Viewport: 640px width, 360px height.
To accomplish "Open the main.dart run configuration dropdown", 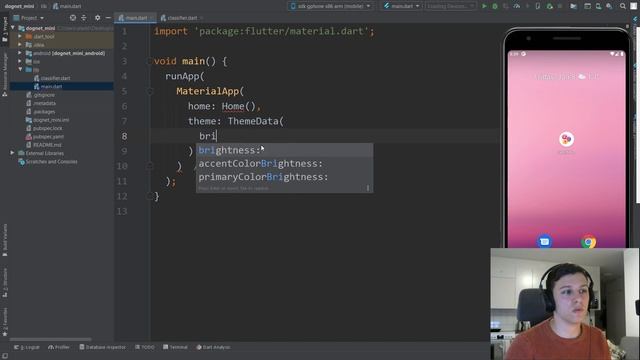I will point(402,6).
